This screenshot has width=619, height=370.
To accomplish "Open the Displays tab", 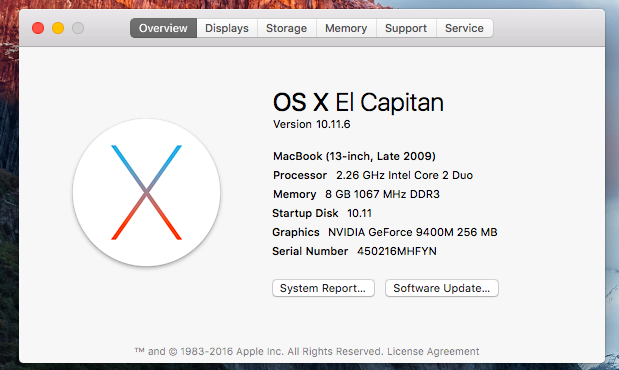I will 227,28.
